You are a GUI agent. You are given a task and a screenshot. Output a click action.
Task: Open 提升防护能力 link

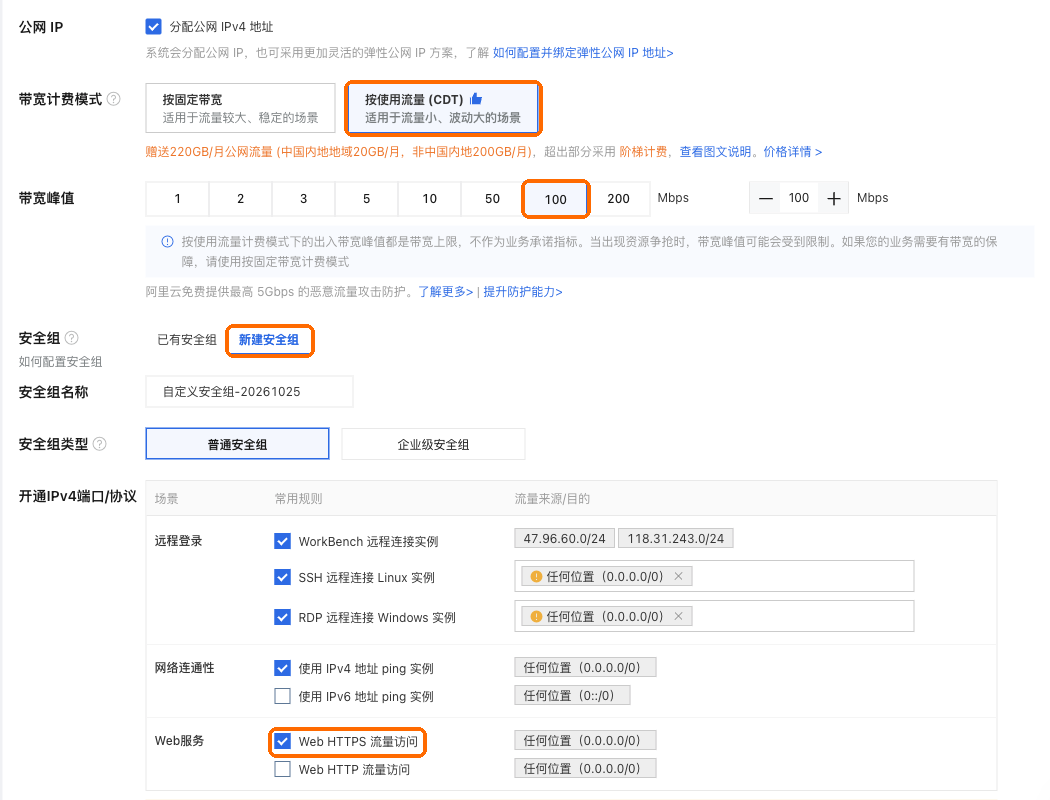point(522,292)
